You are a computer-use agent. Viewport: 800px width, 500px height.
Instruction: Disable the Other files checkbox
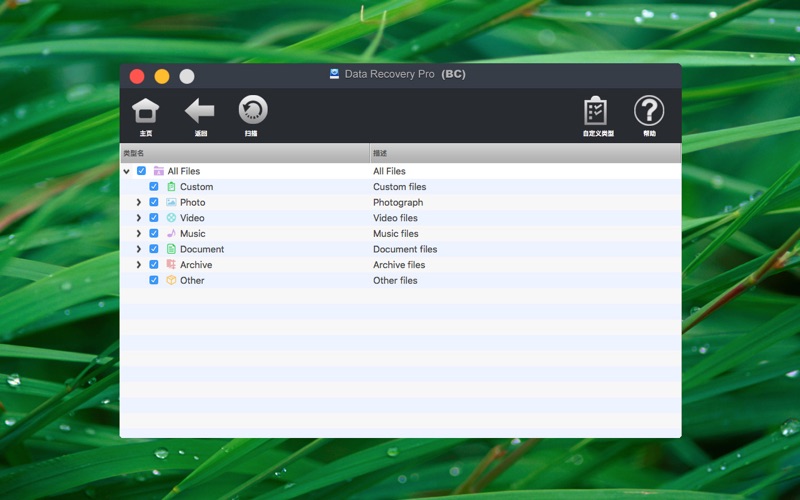pos(153,281)
